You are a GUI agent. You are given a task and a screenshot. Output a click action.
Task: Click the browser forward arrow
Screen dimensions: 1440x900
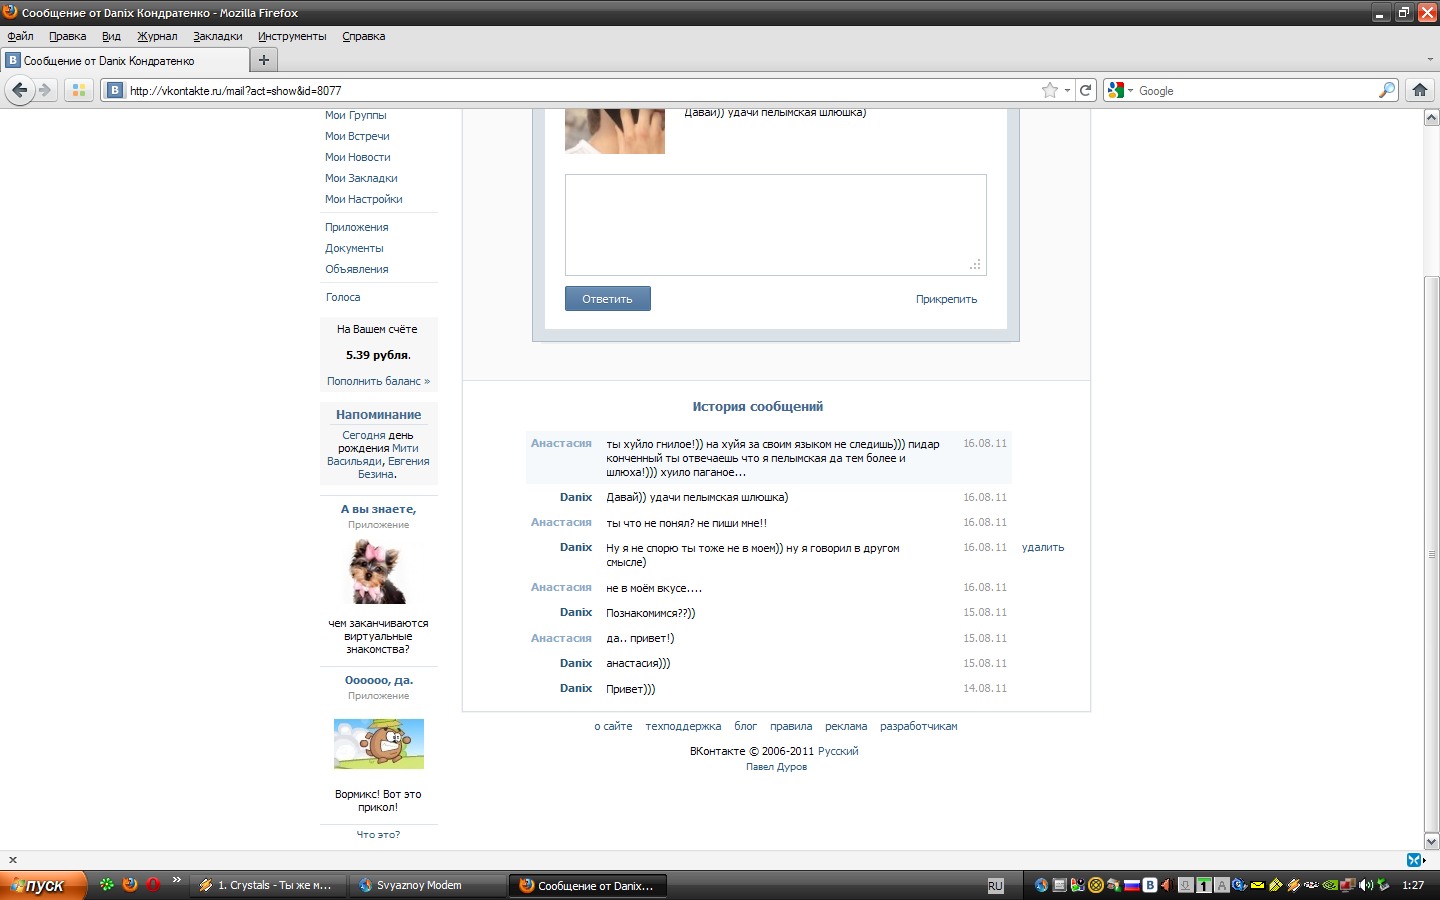[45, 90]
